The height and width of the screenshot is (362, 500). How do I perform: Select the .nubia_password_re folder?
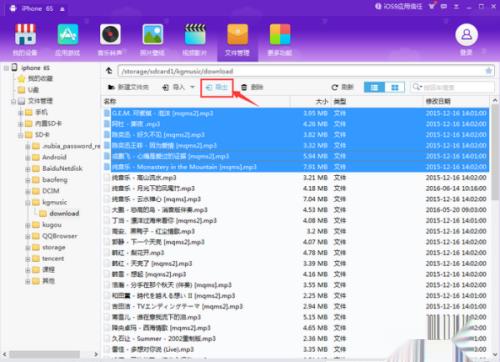pos(71,146)
